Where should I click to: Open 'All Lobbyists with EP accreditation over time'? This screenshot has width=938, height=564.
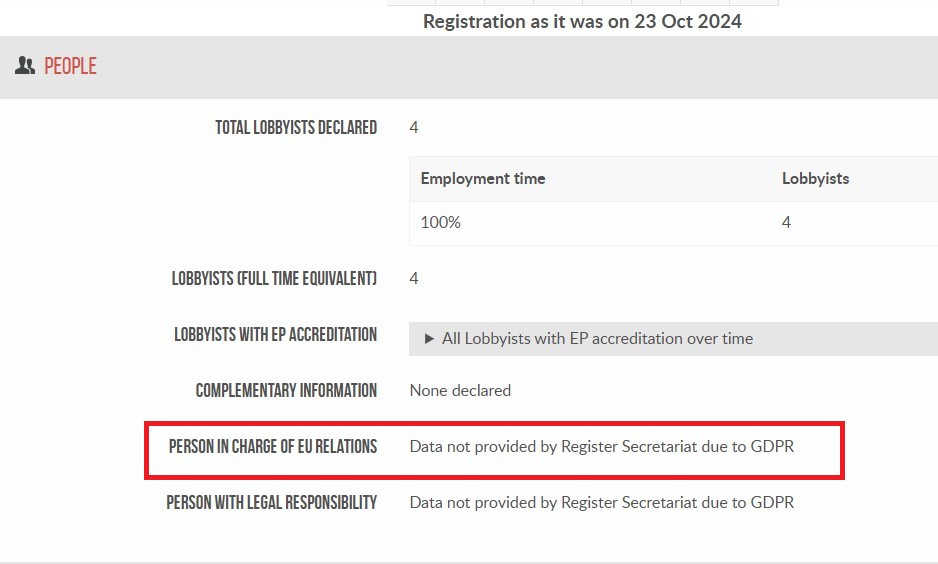click(597, 339)
